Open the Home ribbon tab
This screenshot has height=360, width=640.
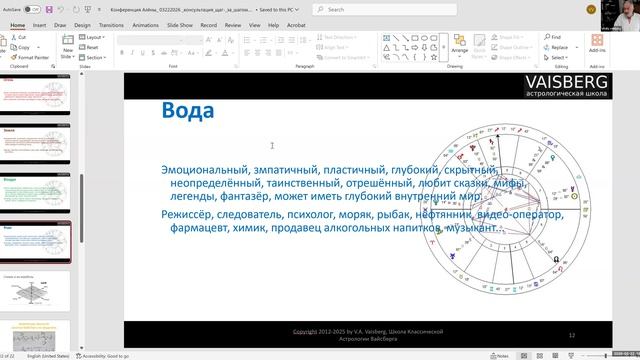click(x=18, y=25)
